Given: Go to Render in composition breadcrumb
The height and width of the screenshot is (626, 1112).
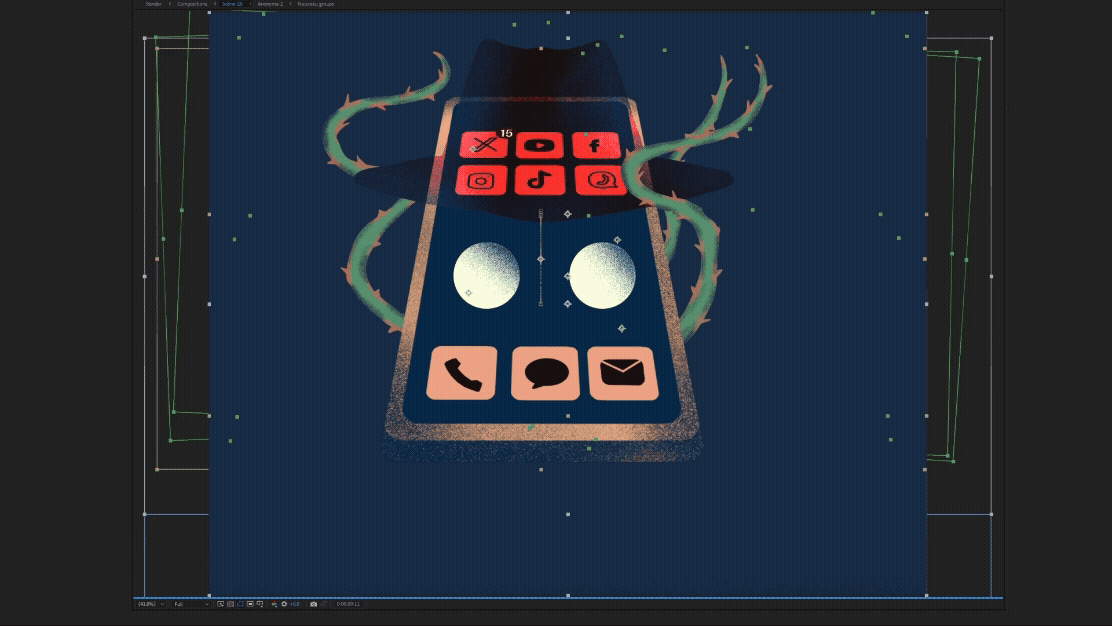Looking at the screenshot, I should [153, 4].
